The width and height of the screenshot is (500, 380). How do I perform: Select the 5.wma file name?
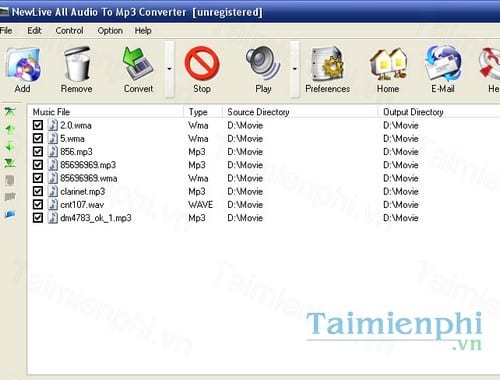pyautogui.click(x=72, y=138)
